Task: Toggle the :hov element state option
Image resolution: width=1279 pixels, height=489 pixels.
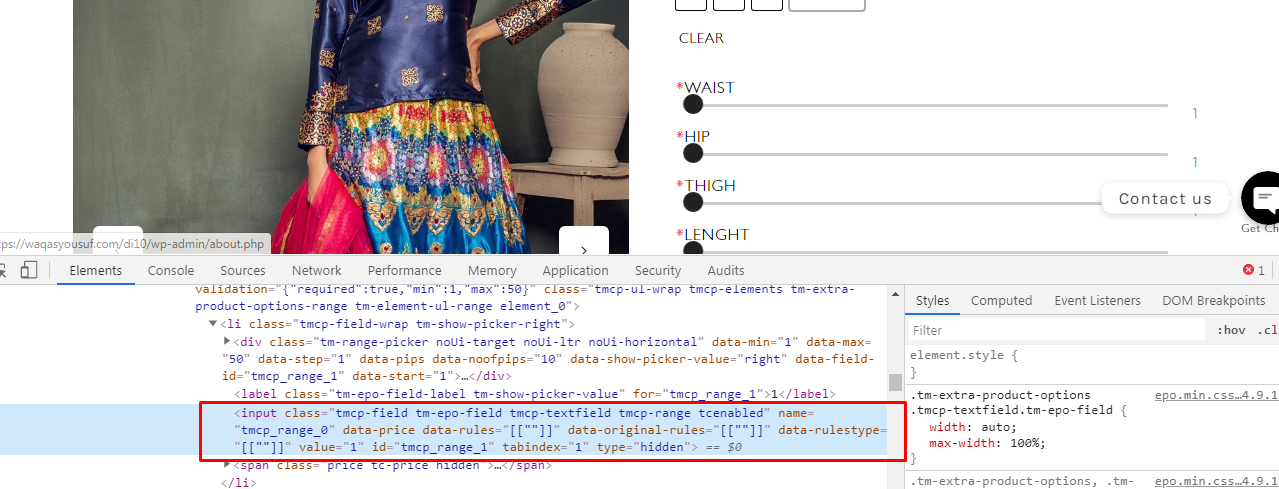Action: point(1231,330)
